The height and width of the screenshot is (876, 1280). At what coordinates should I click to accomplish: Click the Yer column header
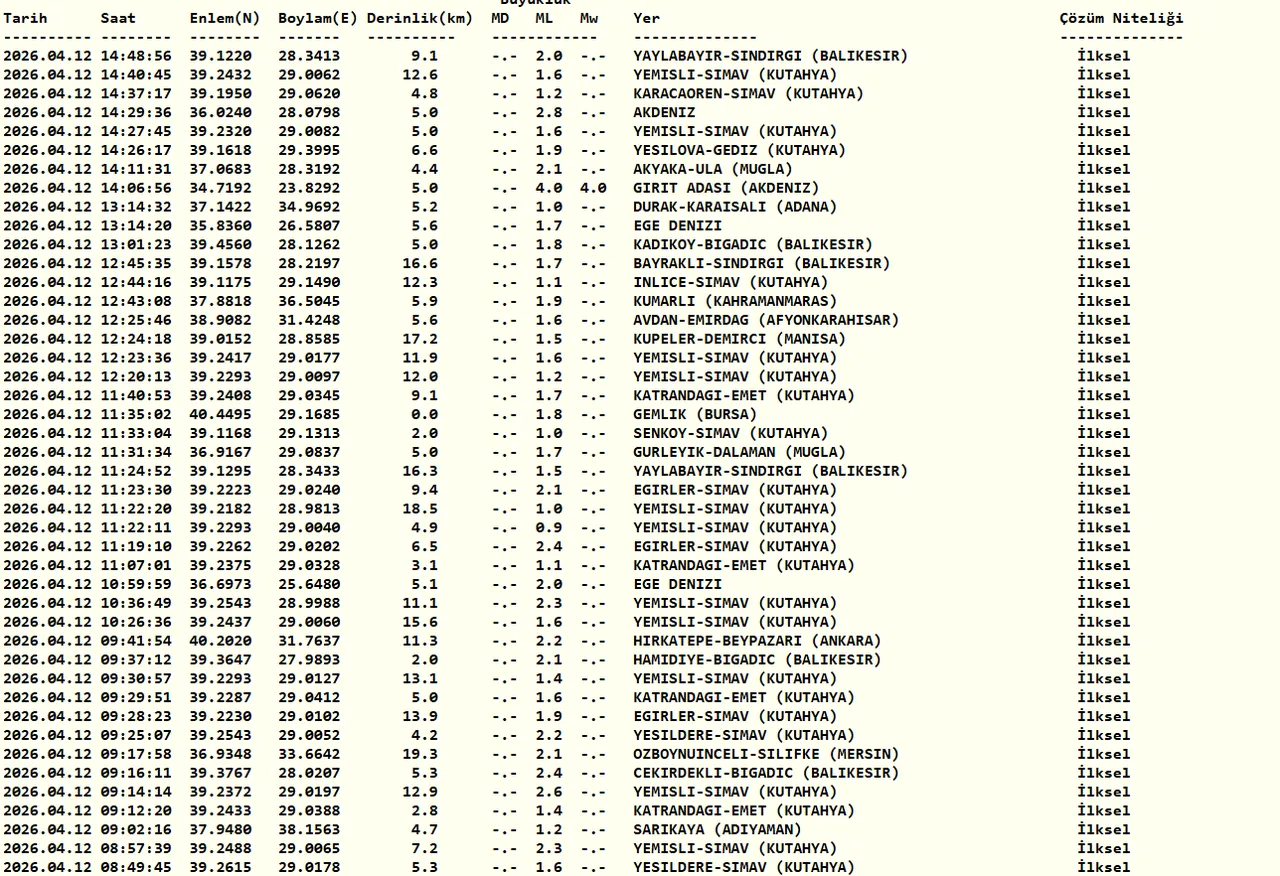[x=646, y=18]
